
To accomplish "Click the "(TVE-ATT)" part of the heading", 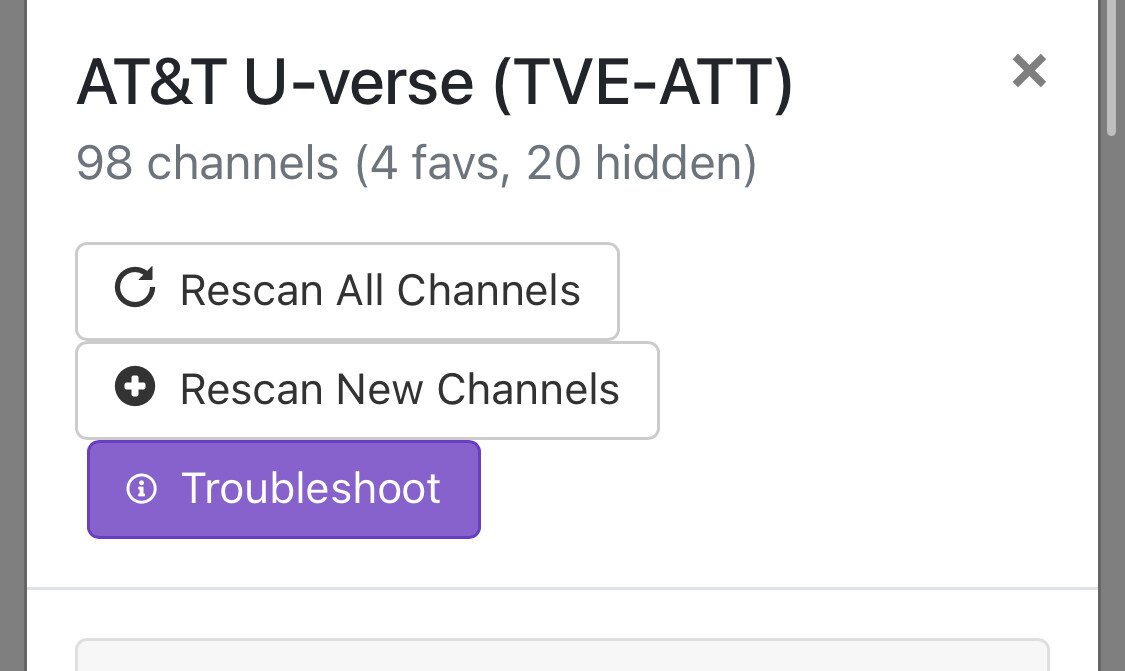I will click(x=643, y=83).
